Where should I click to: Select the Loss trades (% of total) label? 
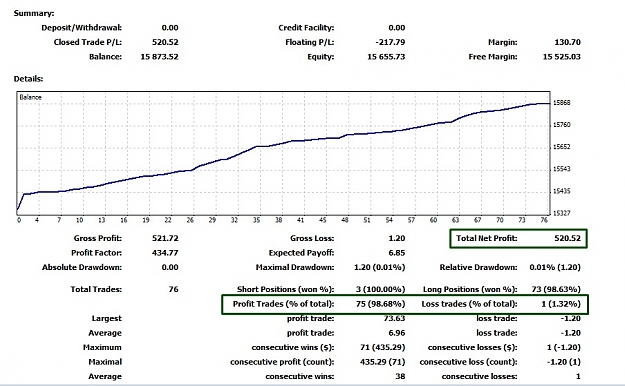coord(469,304)
